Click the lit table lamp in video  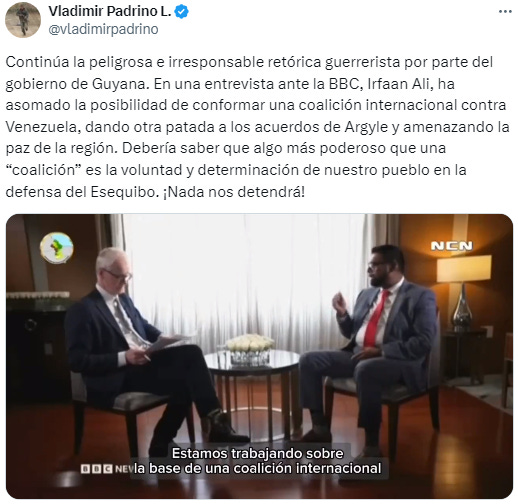click(464, 290)
